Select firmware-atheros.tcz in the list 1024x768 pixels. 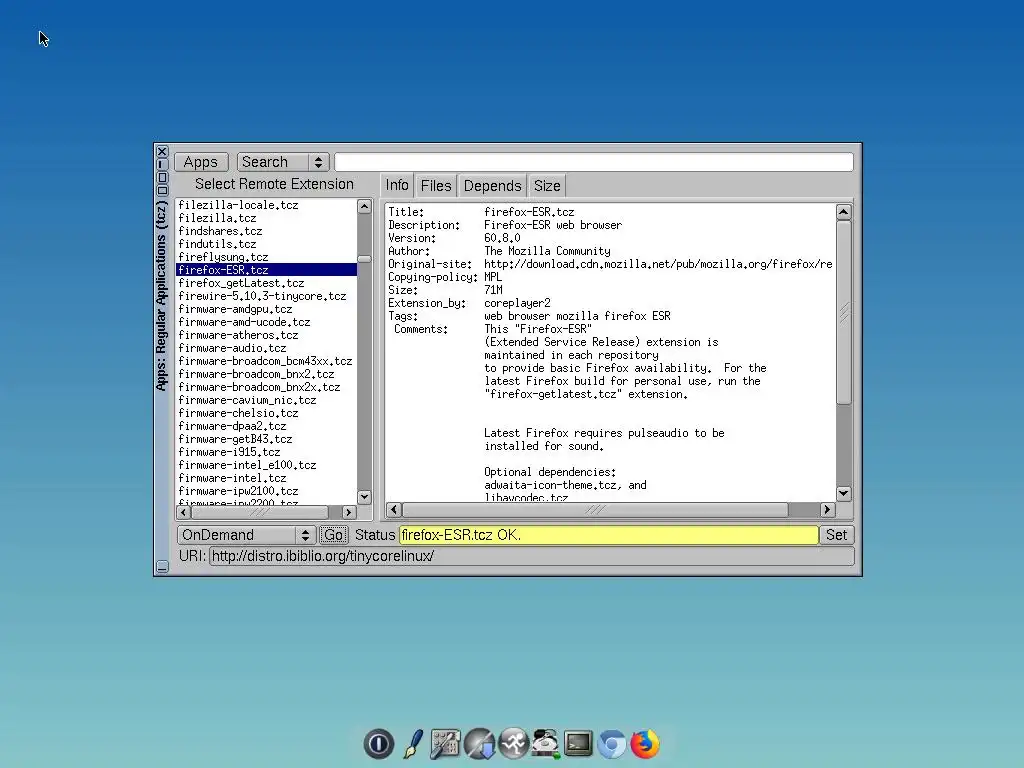point(266,335)
